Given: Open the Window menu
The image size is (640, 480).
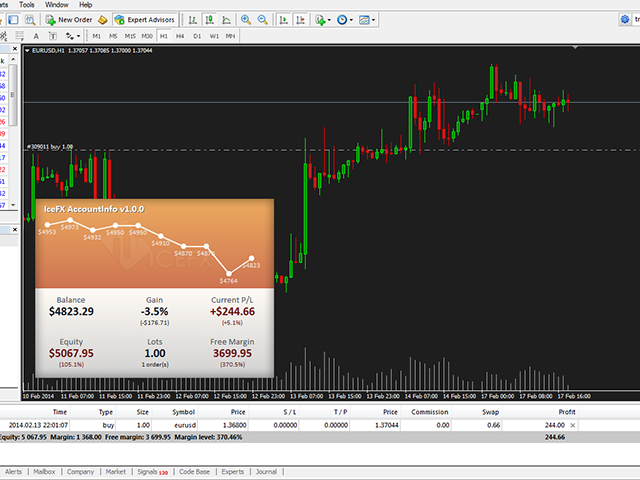Looking at the screenshot, I should pos(56,5).
